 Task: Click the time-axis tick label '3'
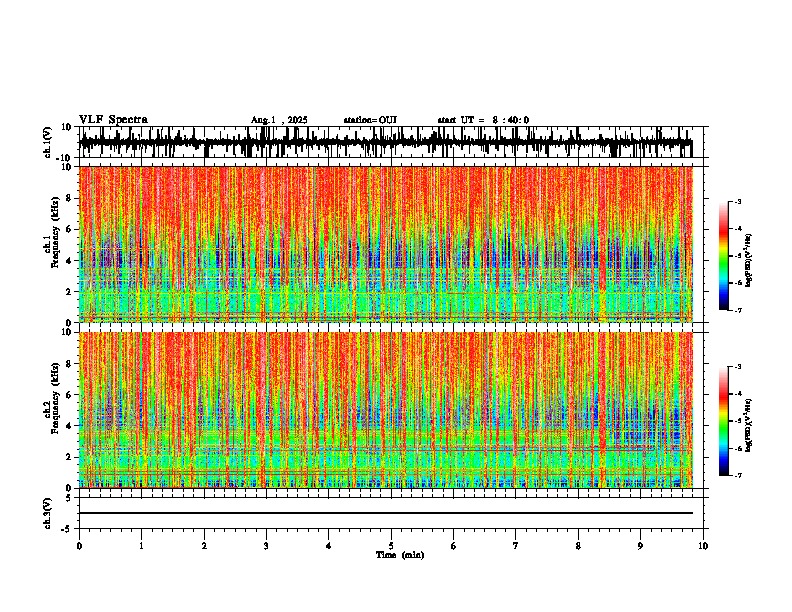click(x=266, y=546)
